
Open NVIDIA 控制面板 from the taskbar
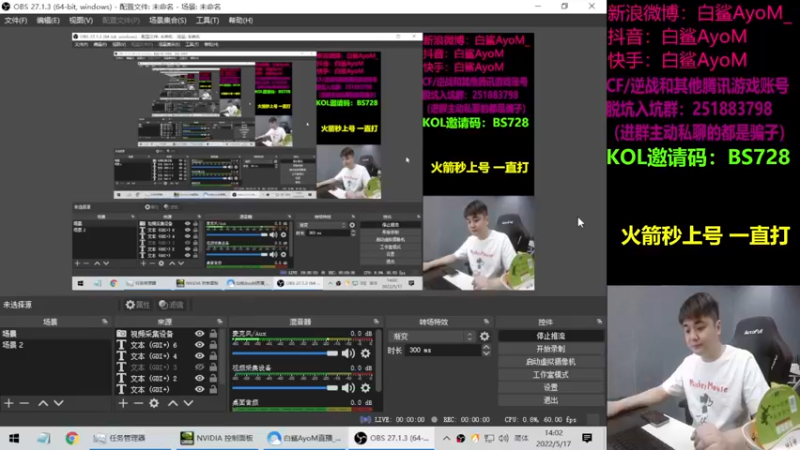[217, 438]
